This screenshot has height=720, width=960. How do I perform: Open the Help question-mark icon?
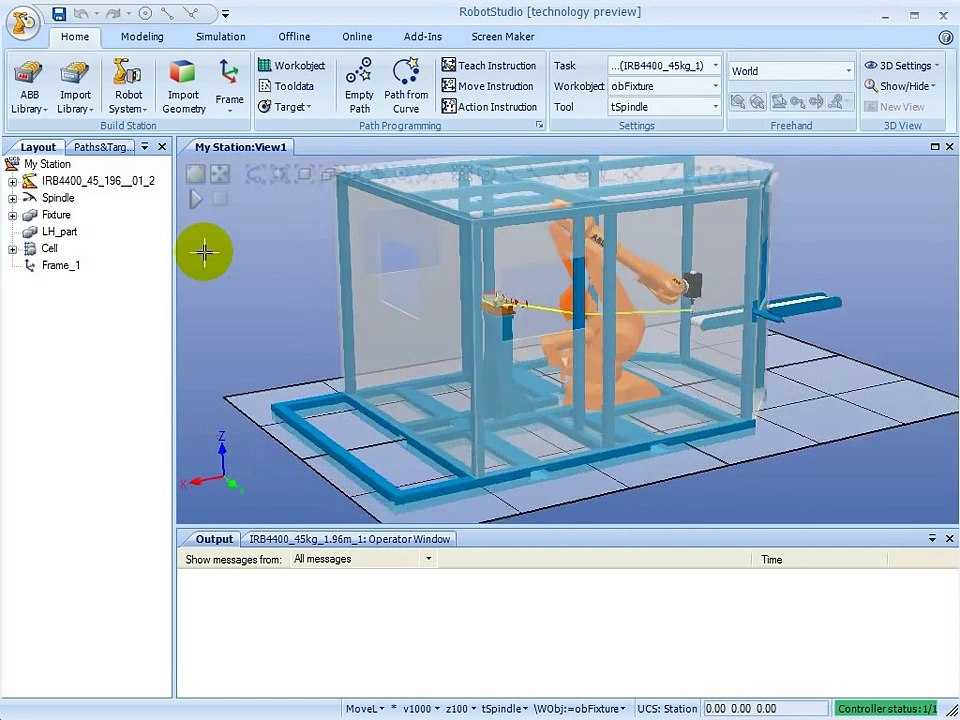click(x=945, y=37)
